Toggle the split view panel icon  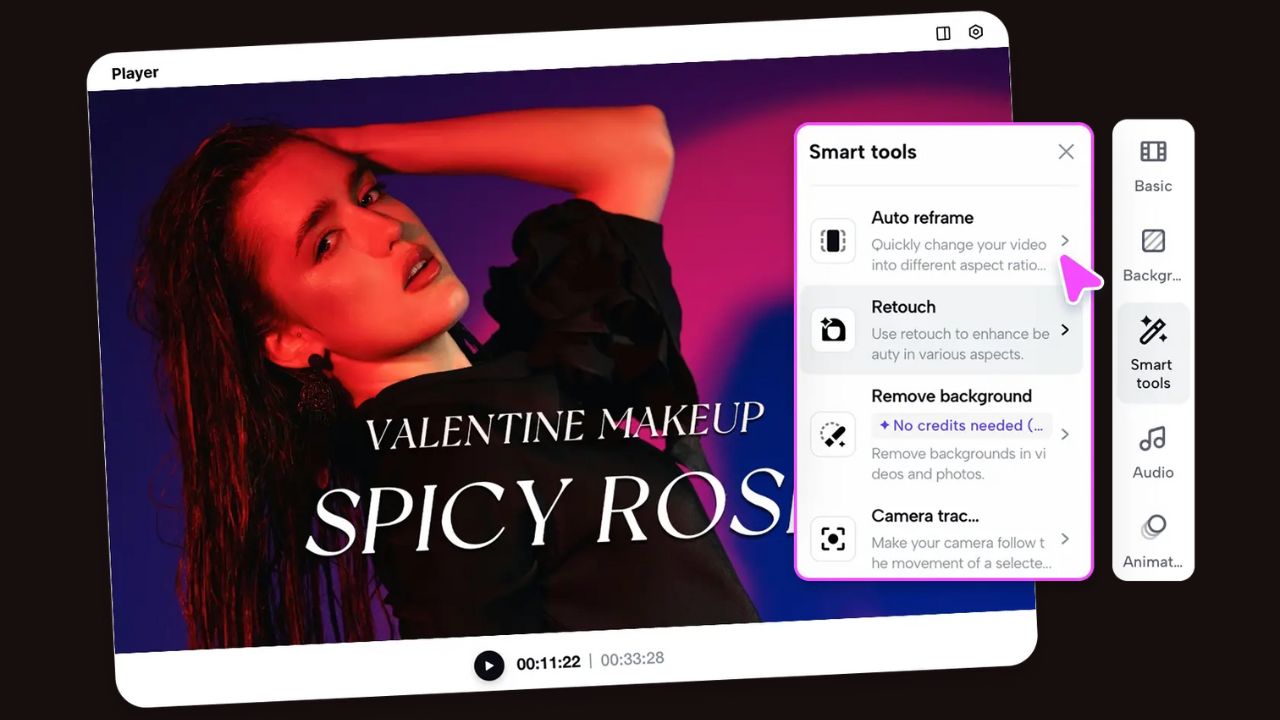942,32
